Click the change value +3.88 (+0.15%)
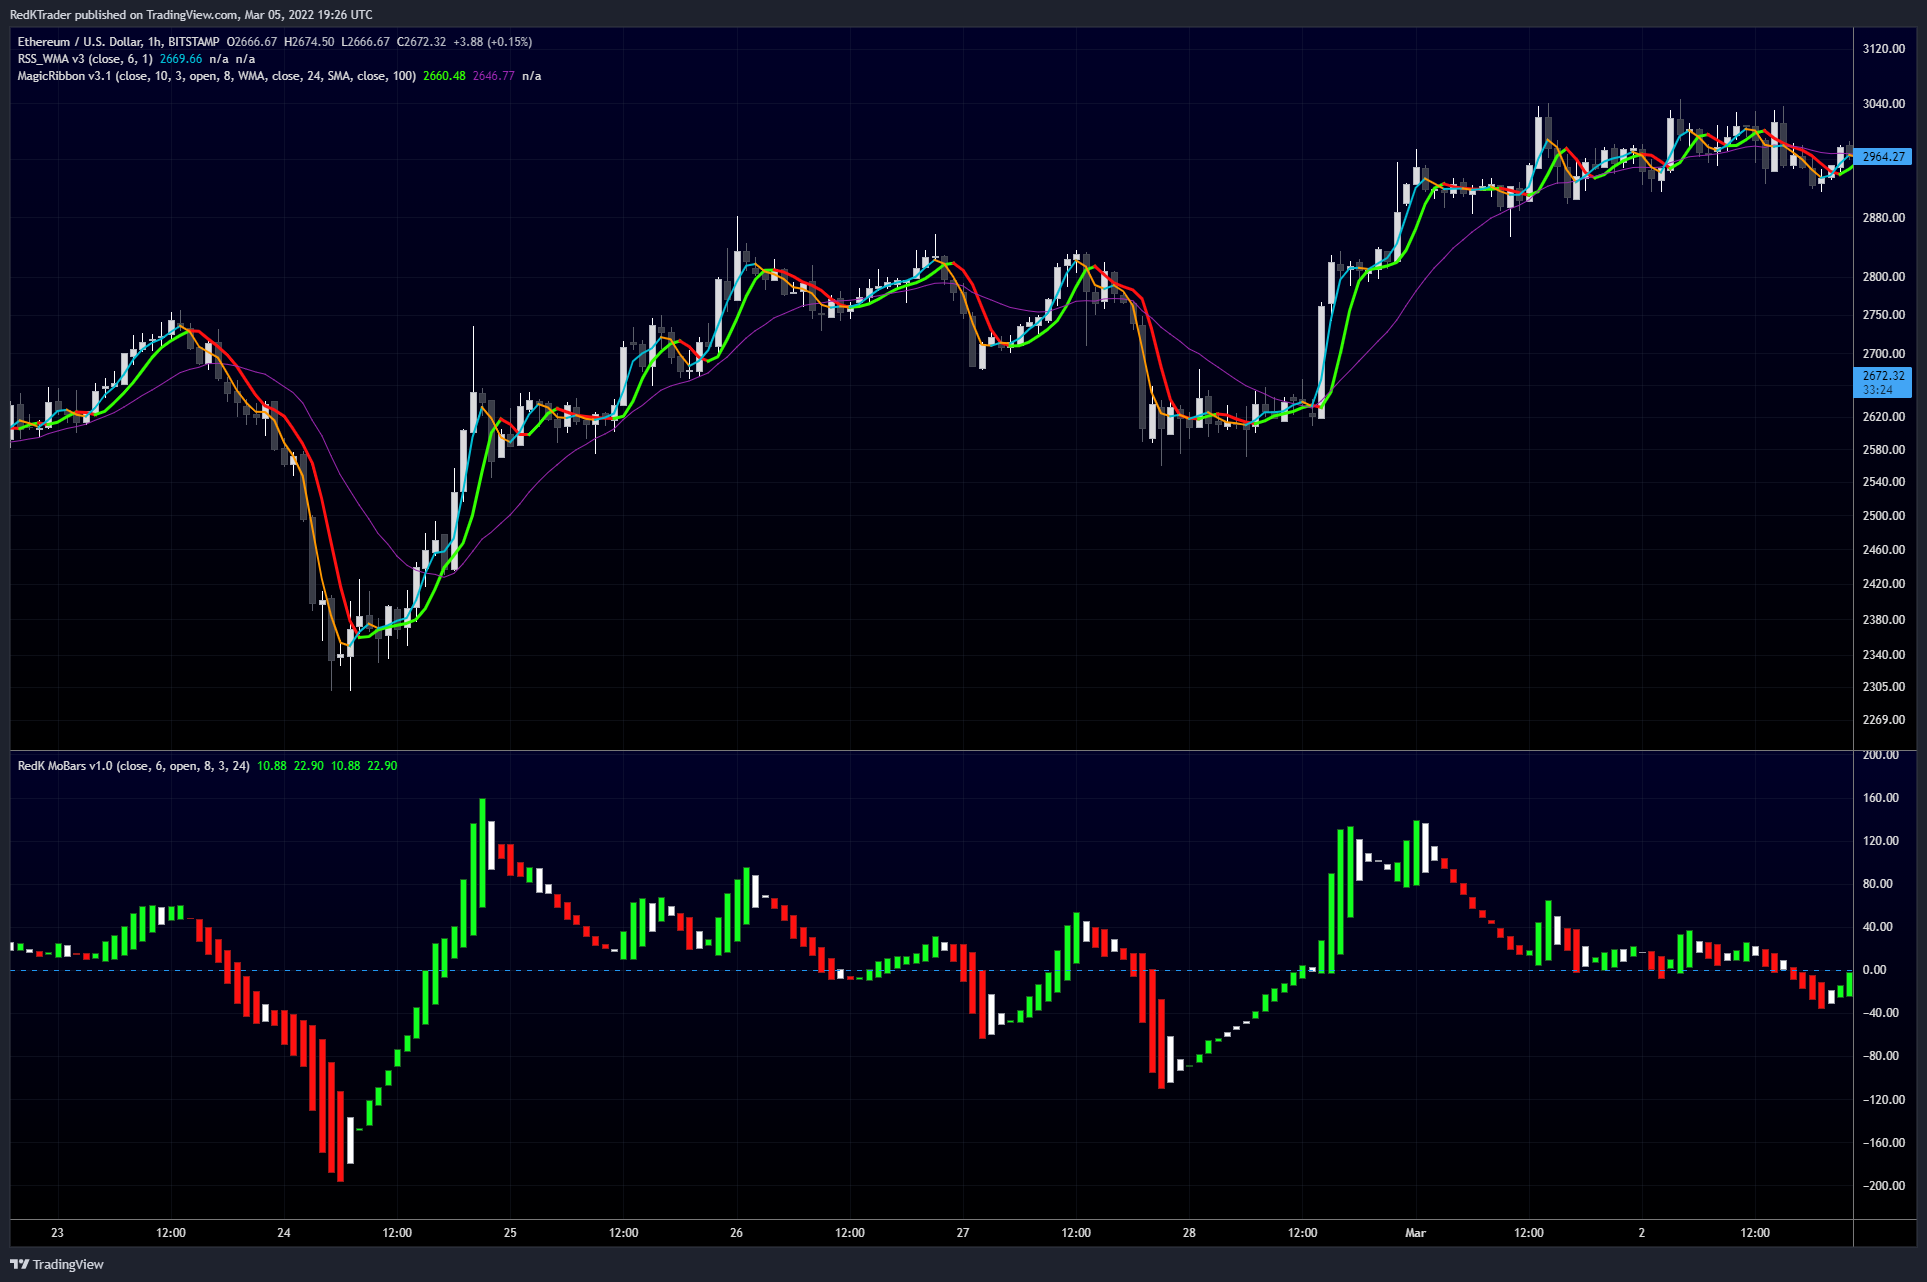 (x=492, y=42)
